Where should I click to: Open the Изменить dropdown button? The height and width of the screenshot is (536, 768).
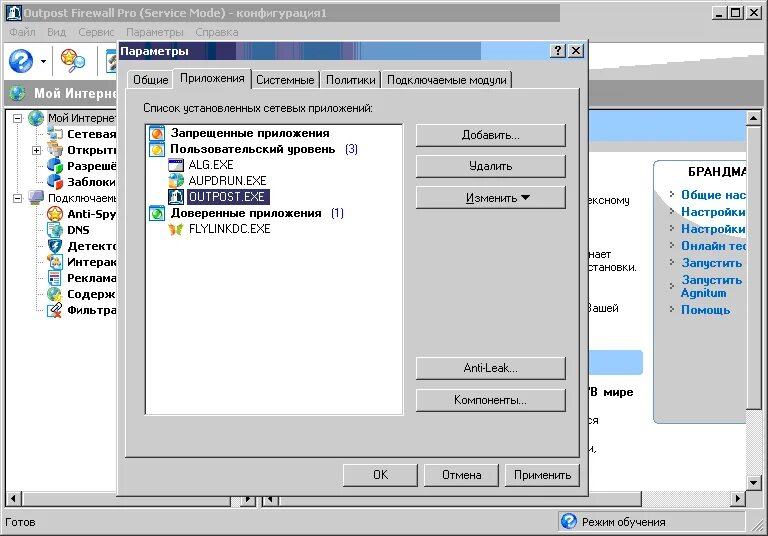coord(491,198)
